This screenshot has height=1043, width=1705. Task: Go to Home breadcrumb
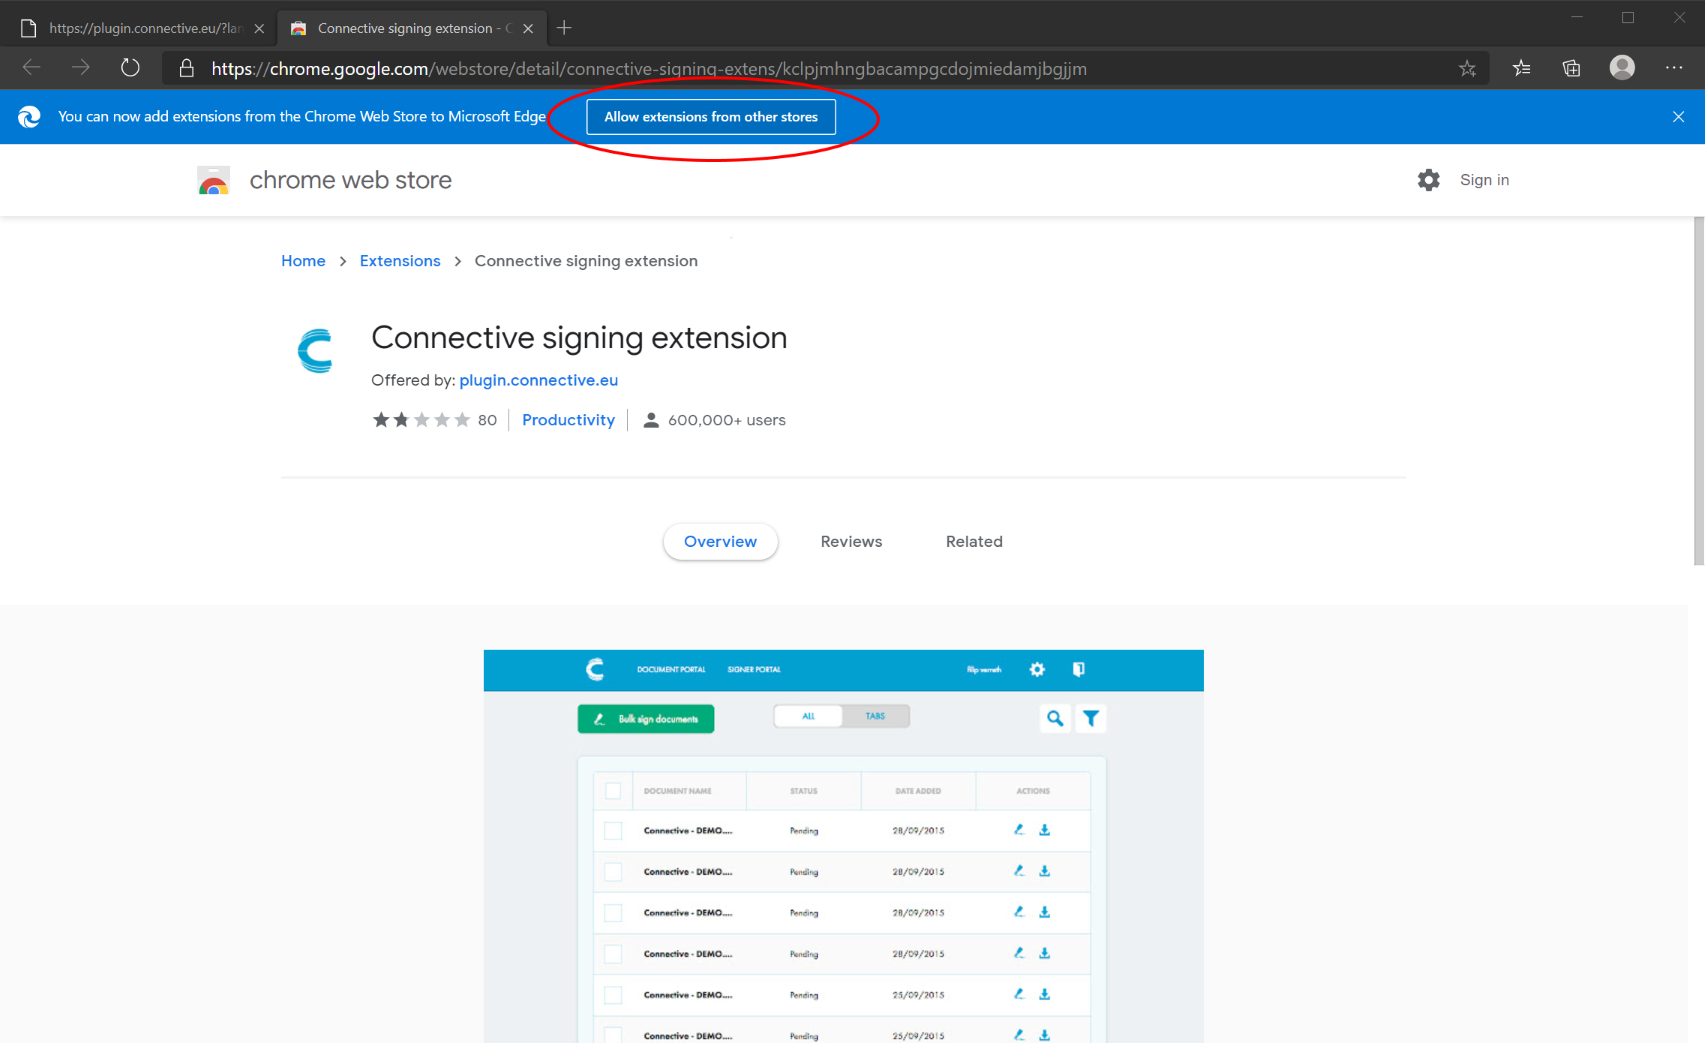coord(303,261)
